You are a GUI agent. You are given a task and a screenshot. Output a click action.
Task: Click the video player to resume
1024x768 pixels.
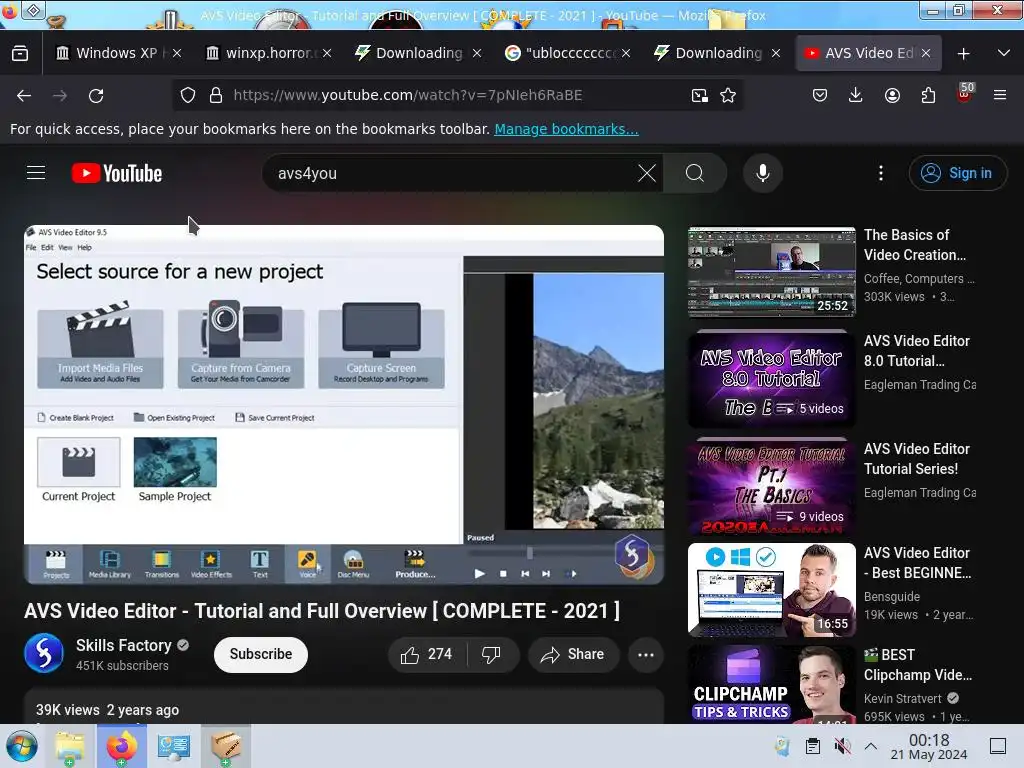point(344,404)
